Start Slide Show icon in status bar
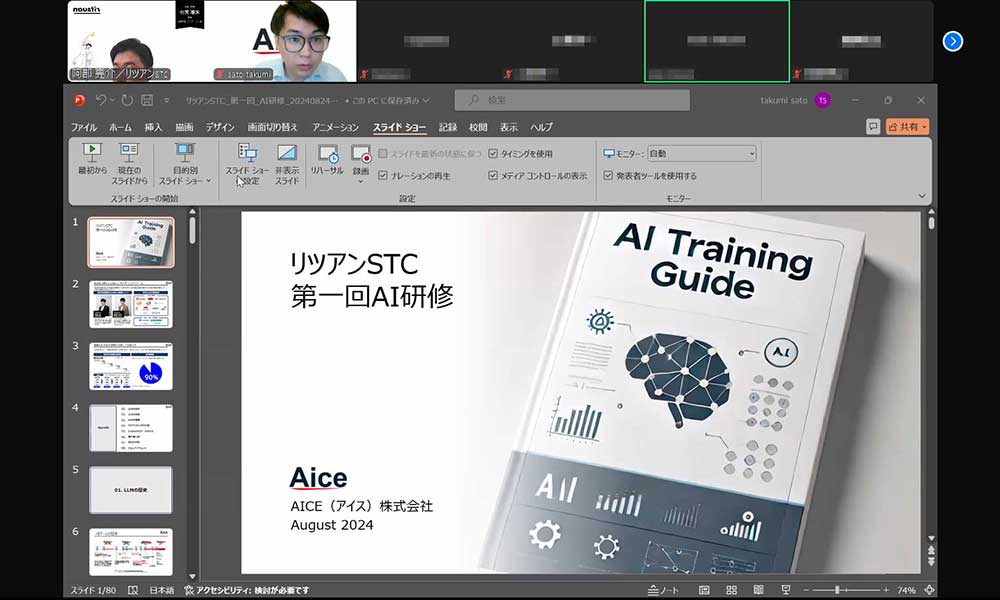Image resolution: width=1000 pixels, height=600 pixels. click(x=786, y=590)
